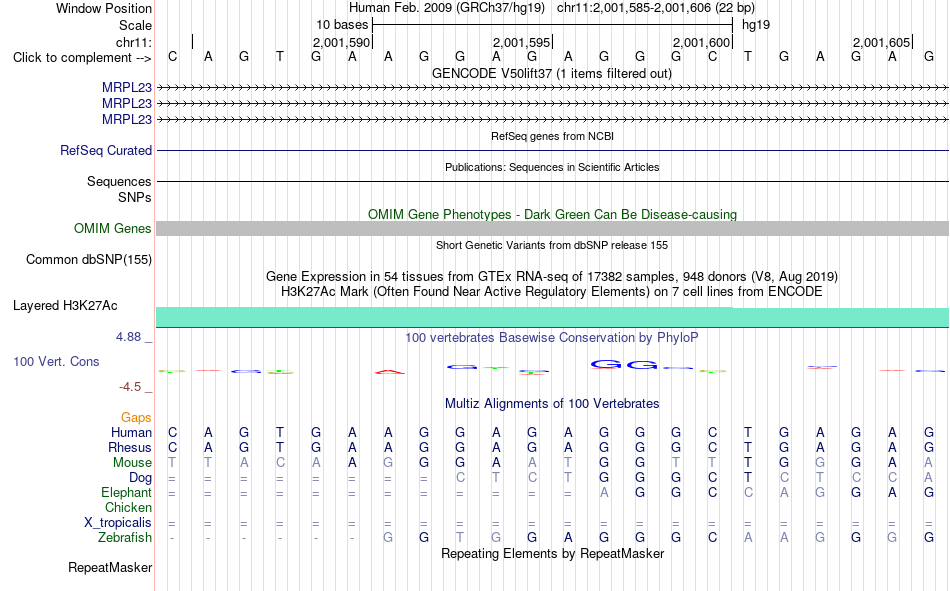Click the red A PhyloP conservation letter
This screenshot has width=950, height=591.
[x=390, y=372]
